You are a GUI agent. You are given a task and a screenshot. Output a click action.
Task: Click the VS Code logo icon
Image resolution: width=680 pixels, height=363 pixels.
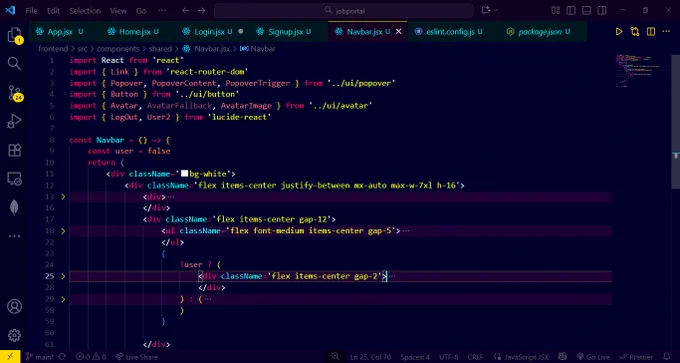click(10, 10)
